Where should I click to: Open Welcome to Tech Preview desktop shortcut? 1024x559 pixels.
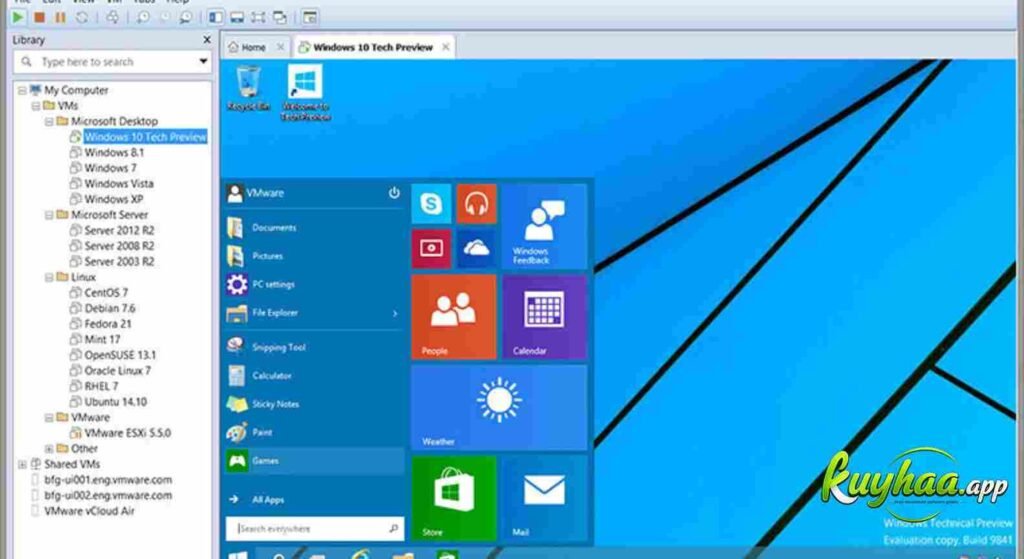[305, 92]
